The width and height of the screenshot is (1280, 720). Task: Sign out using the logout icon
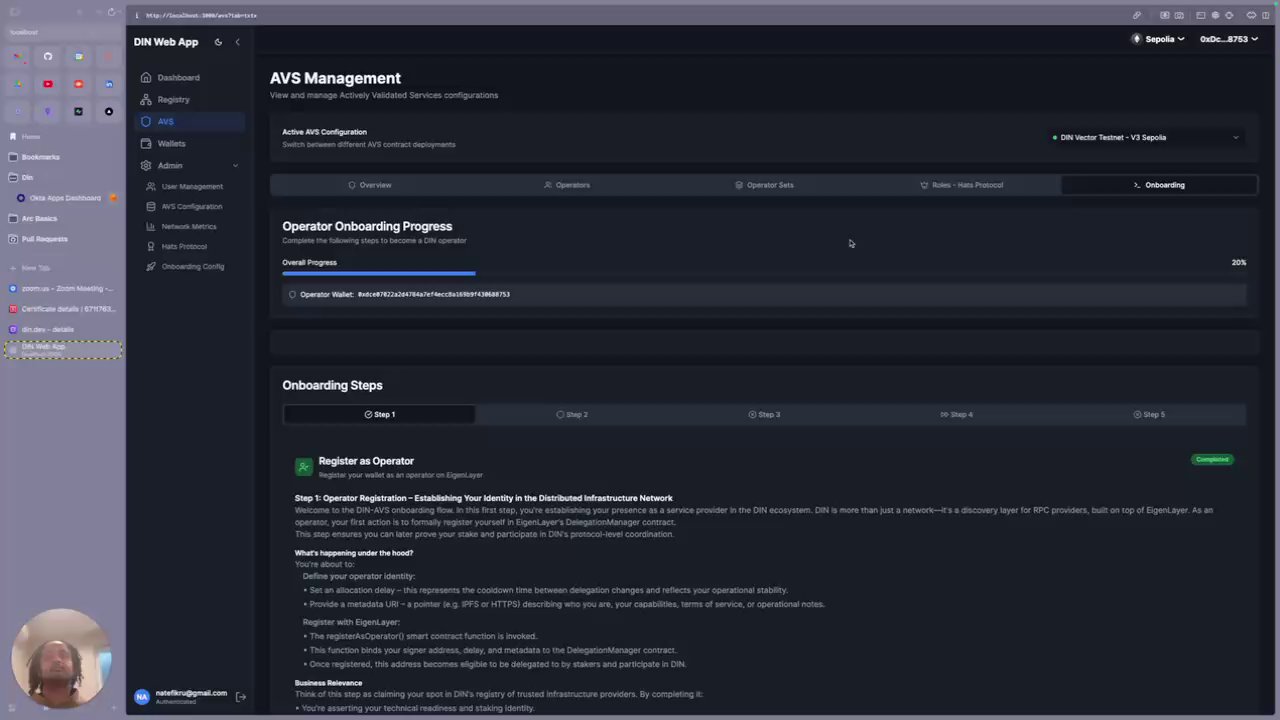[x=240, y=697]
